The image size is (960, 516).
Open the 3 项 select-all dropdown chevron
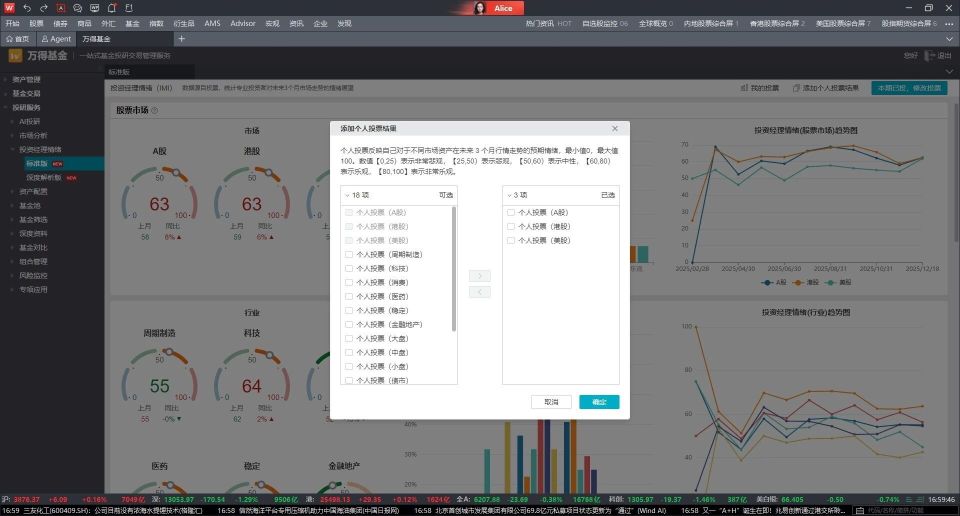[x=509, y=195]
